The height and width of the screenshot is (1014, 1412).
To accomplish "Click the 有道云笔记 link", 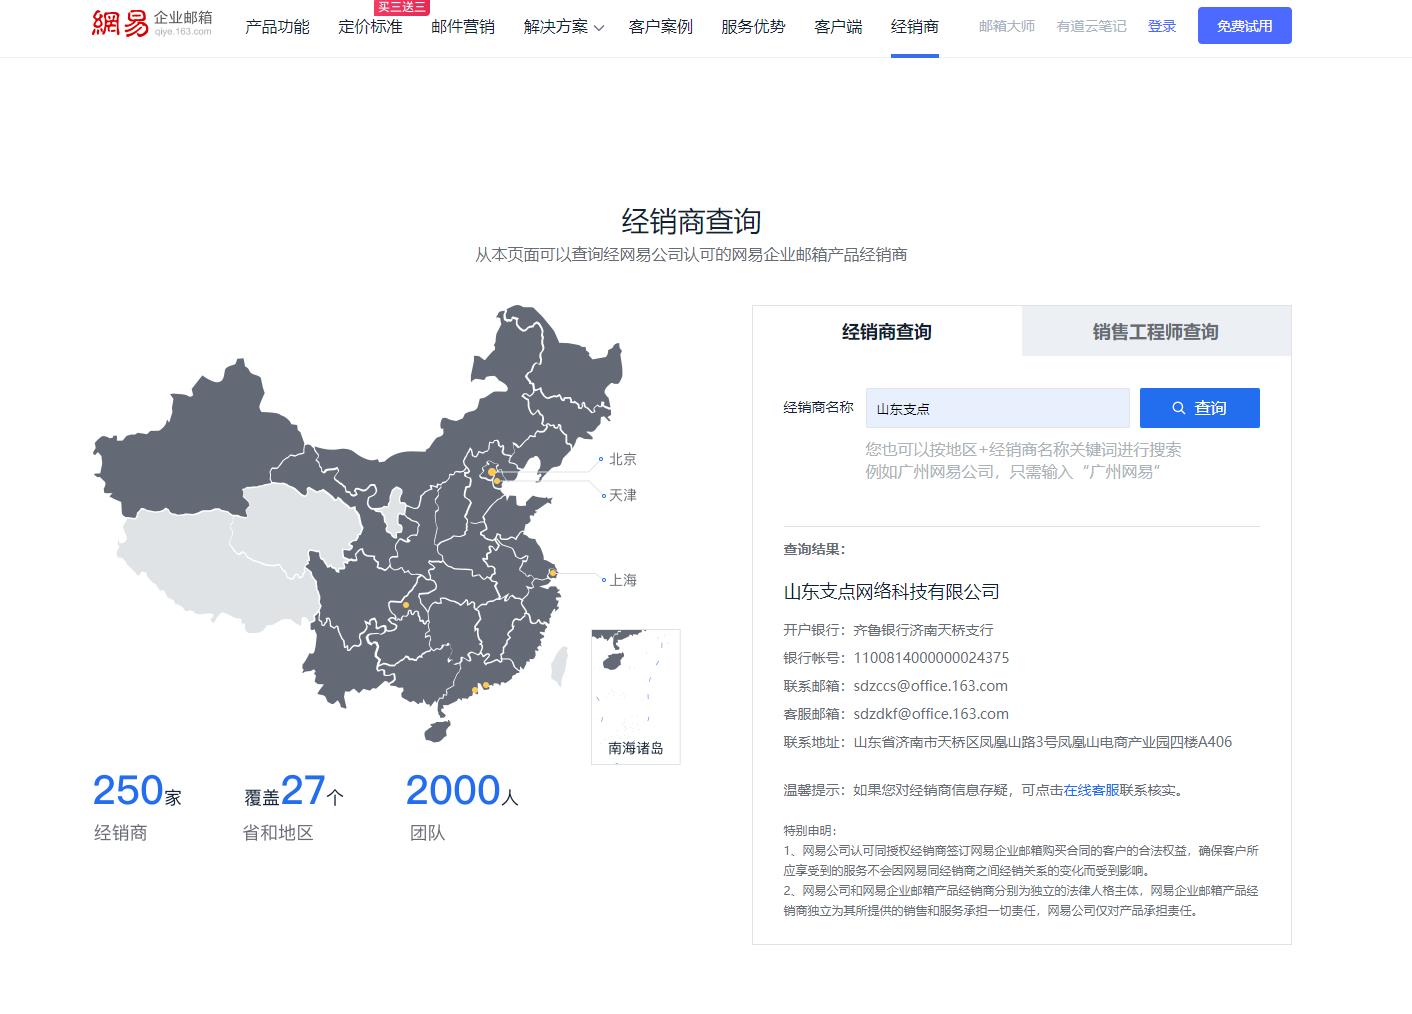I will point(1090,26).
